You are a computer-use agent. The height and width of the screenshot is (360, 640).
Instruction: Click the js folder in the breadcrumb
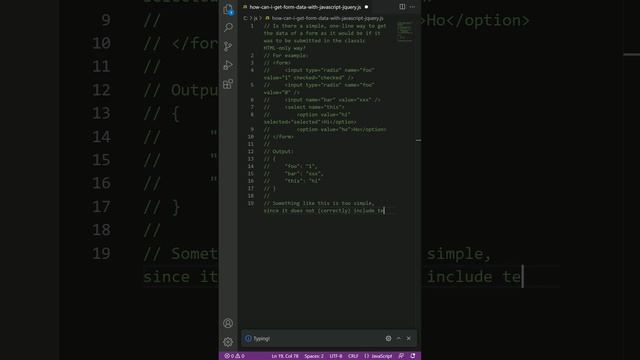click(256, 18)
